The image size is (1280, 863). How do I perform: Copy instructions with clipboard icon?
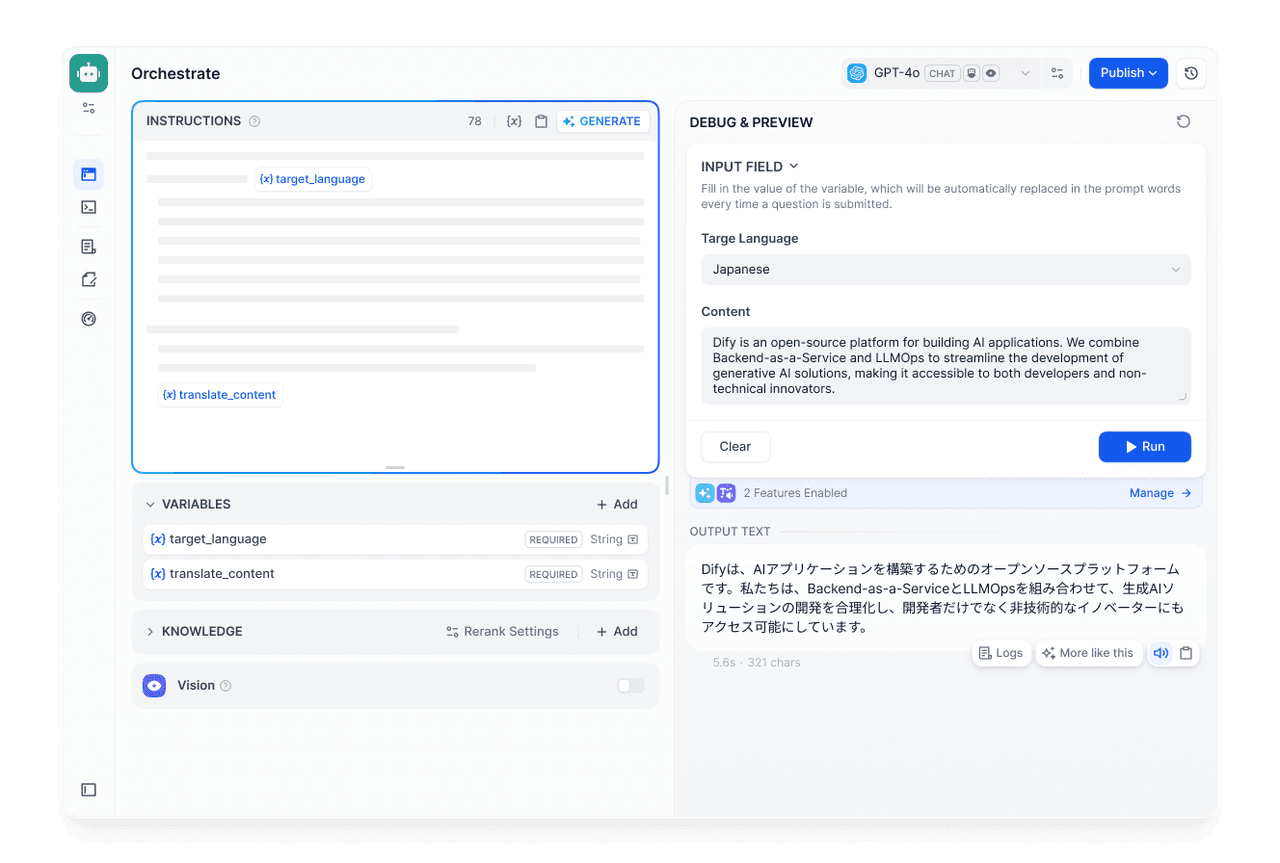pos(541,121)
